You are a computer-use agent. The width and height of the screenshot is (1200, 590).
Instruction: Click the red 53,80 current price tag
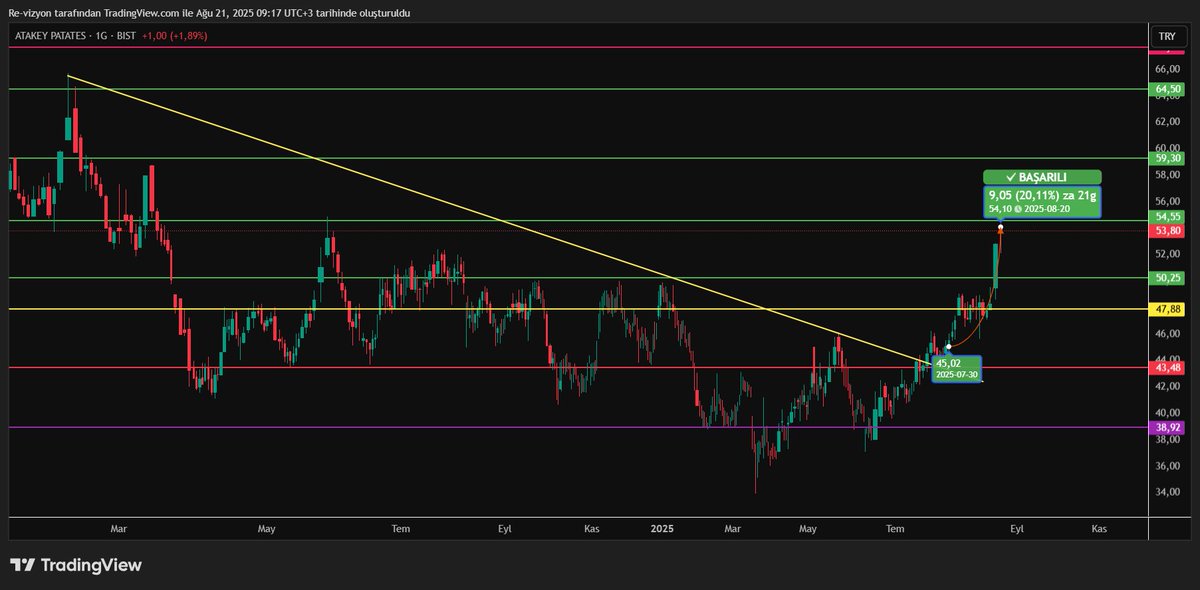pyautogui.click(x=1168, y=231)
